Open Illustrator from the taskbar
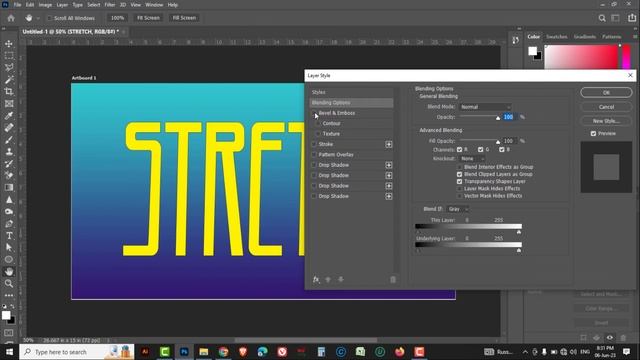640x360 pixels. pos(145,351)
